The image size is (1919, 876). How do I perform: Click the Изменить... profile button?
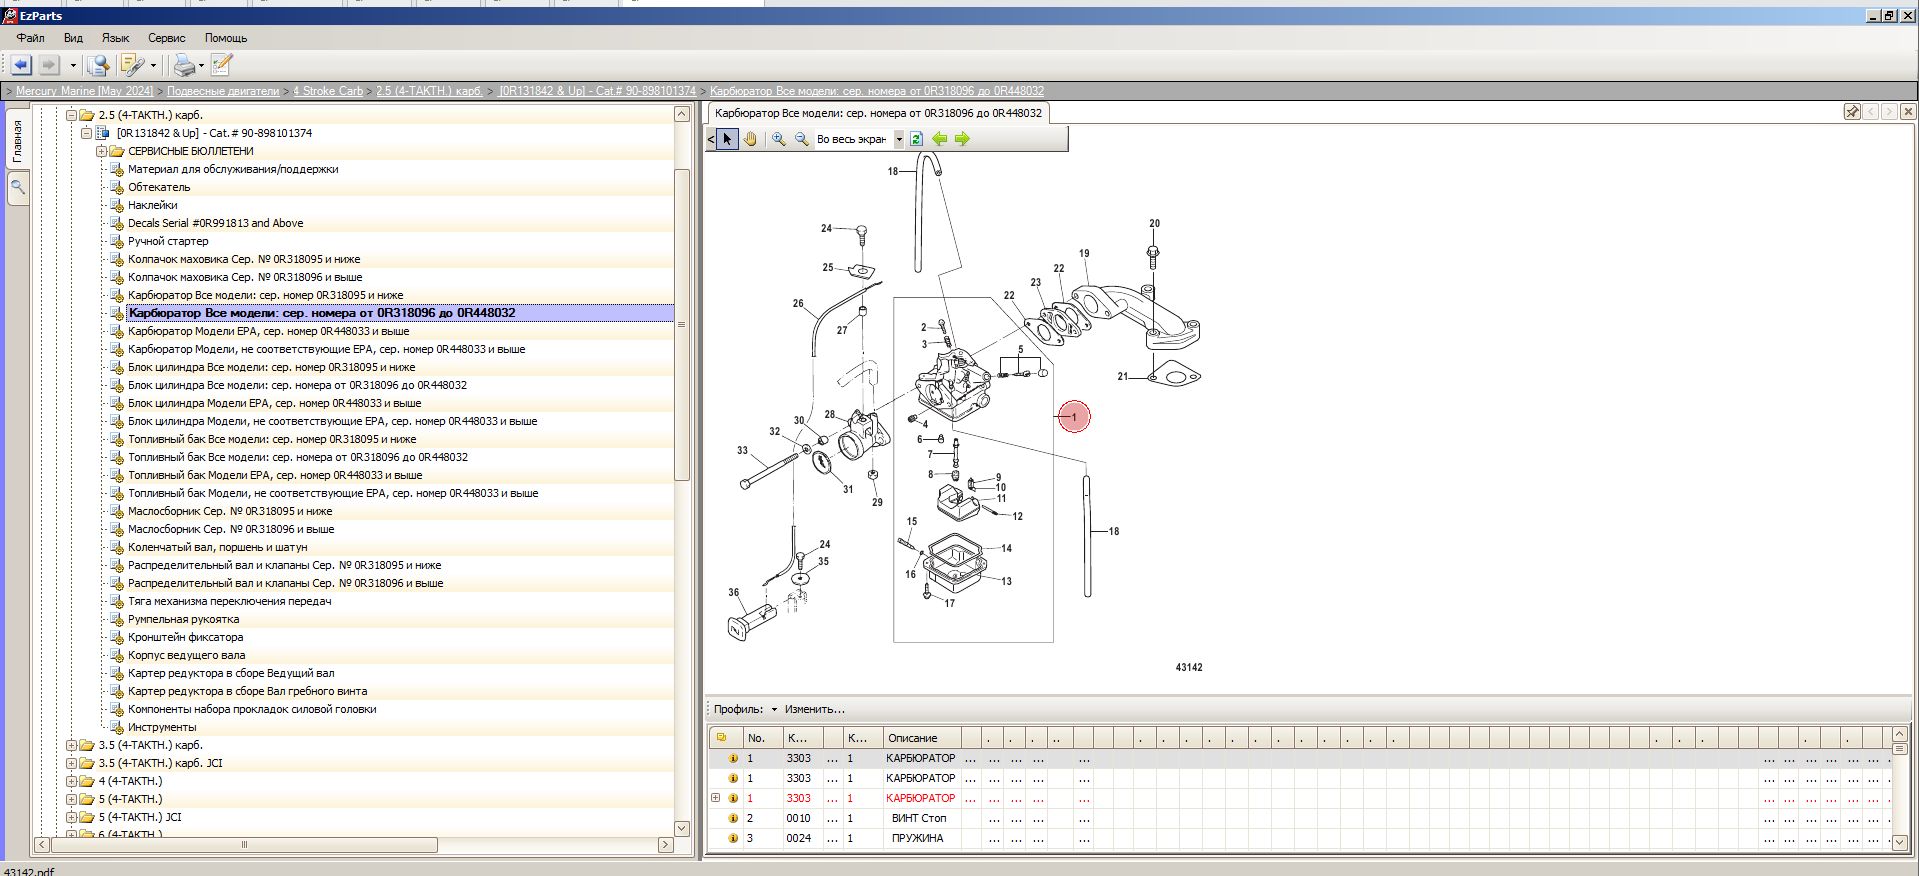814,709
